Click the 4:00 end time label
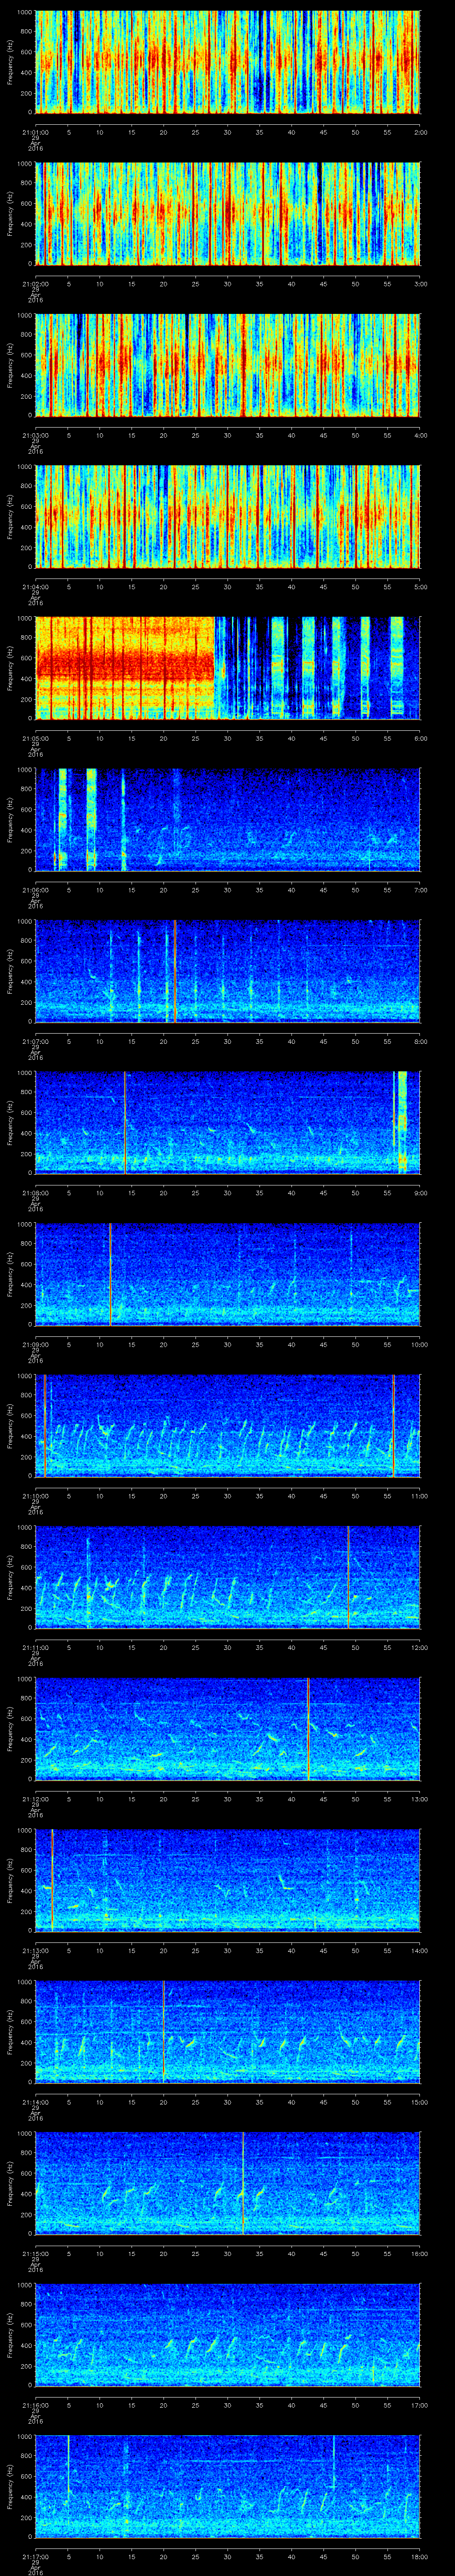This screenshot has height=2576, width=455. point(420,435)
